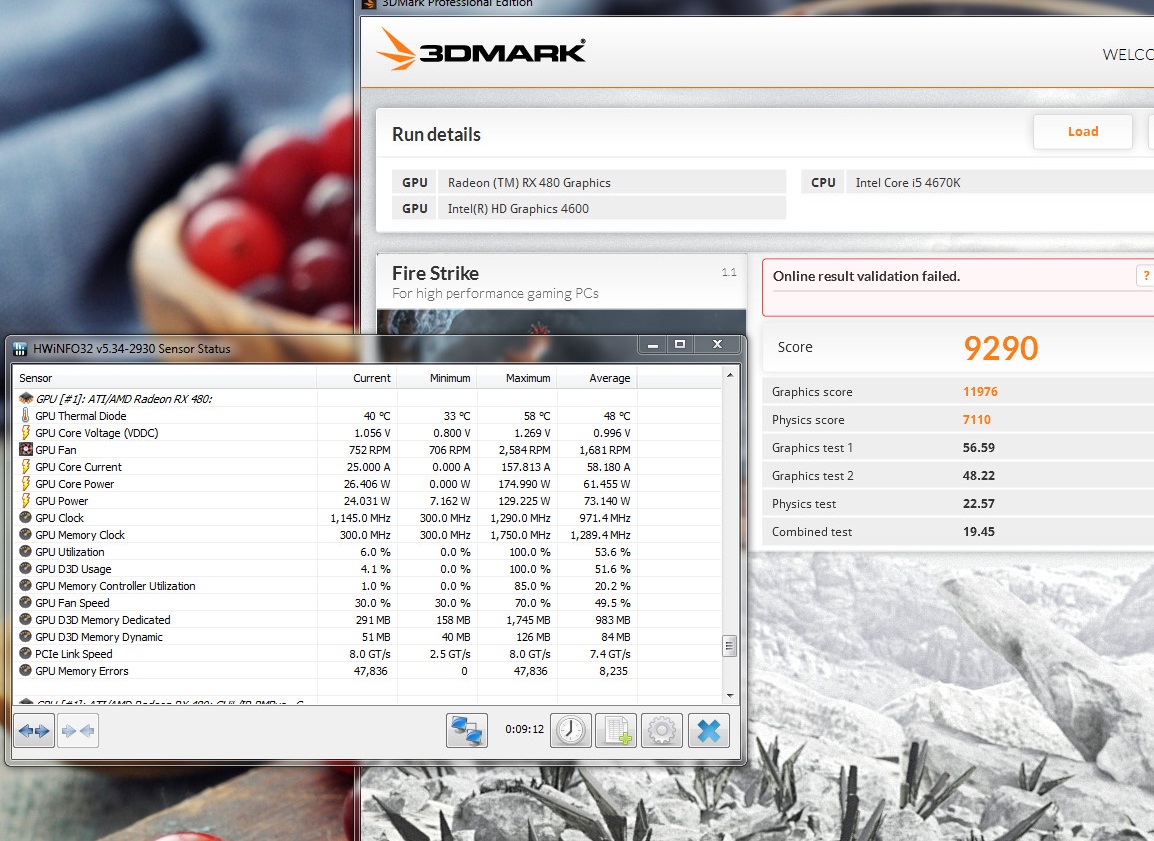This screenshot has width=1154, height=841.
Task: Click the expand/collapse arrows button in HWiNFO
Action: pos(34,731)
